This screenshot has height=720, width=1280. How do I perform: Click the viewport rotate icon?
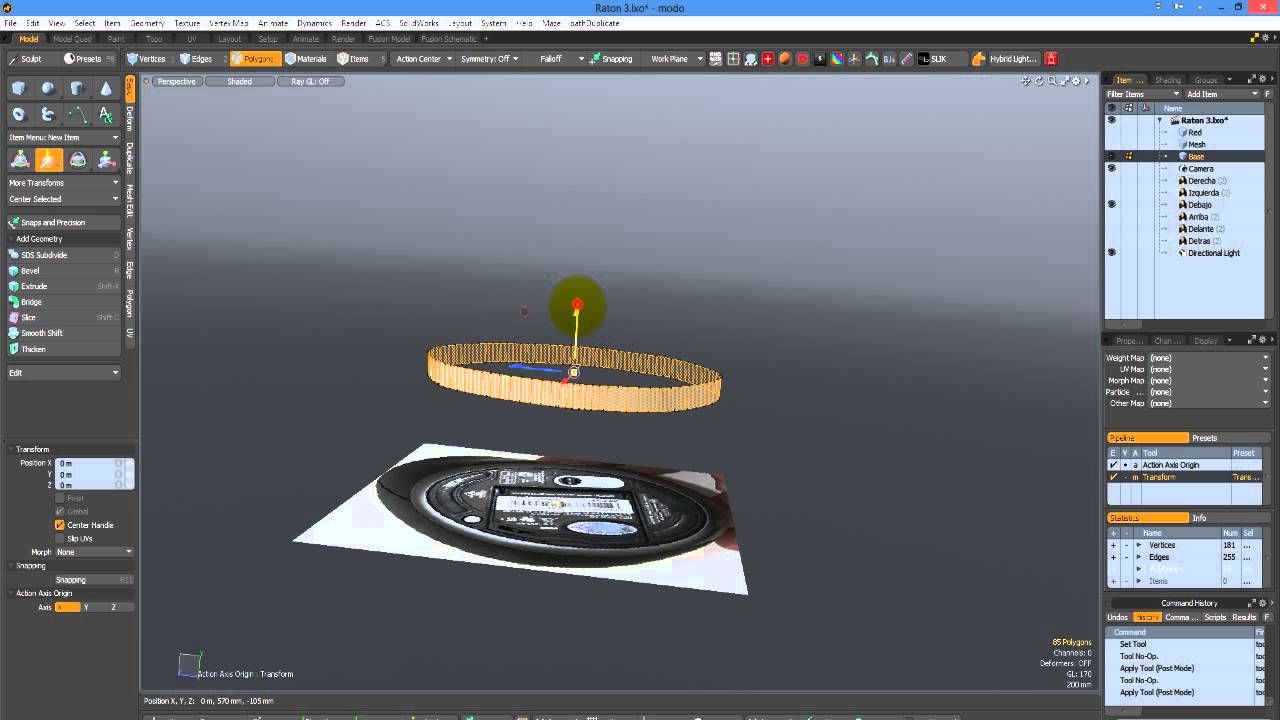pos(1039,81)
